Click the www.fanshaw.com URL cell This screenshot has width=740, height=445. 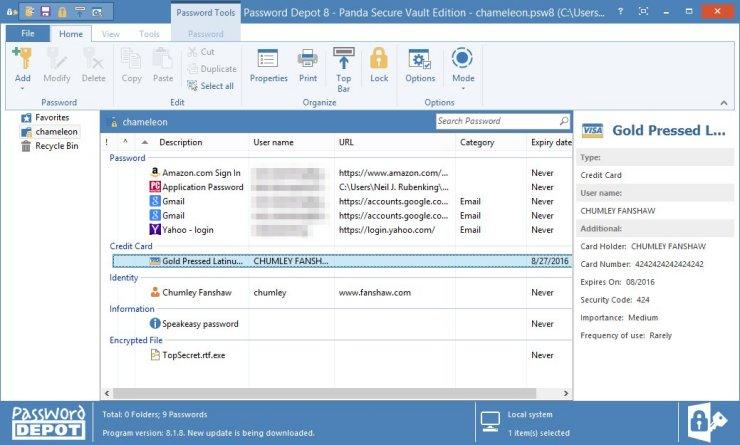coord(375,293)
